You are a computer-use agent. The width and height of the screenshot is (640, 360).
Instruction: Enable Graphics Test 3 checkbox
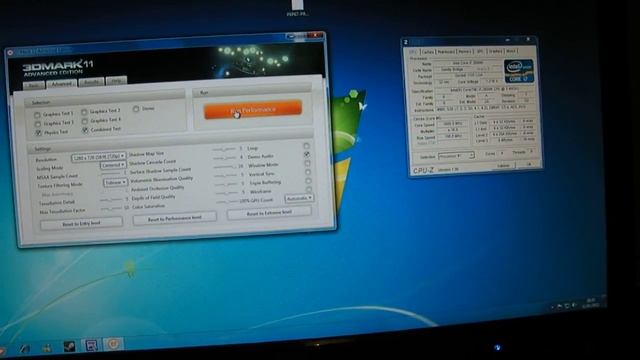coord(38,124)
